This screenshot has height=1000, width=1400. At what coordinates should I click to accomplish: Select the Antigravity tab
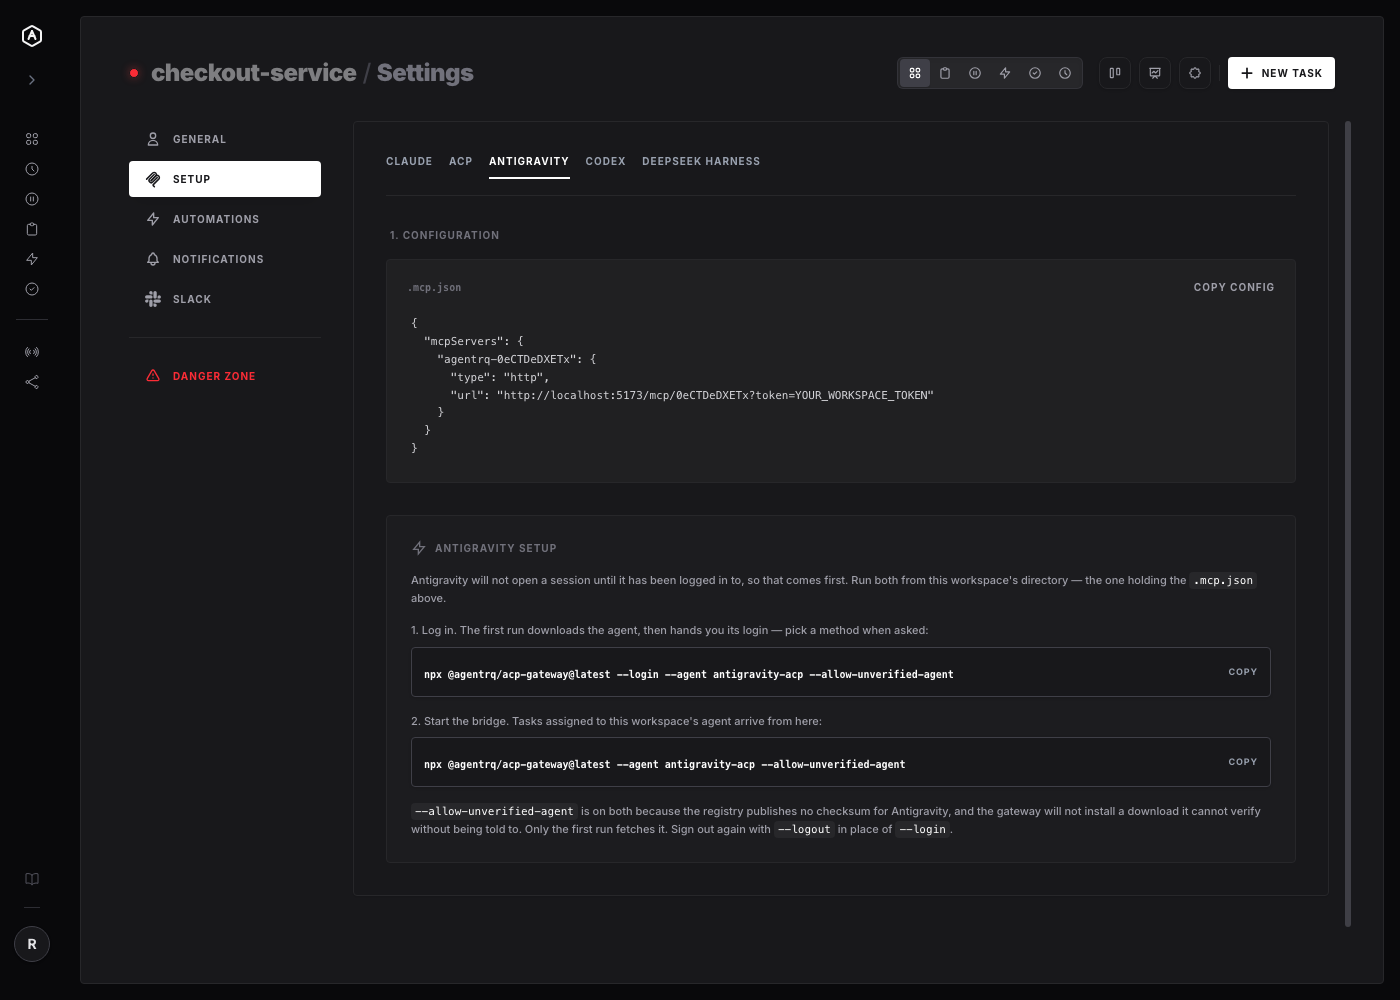click(529, 161)
